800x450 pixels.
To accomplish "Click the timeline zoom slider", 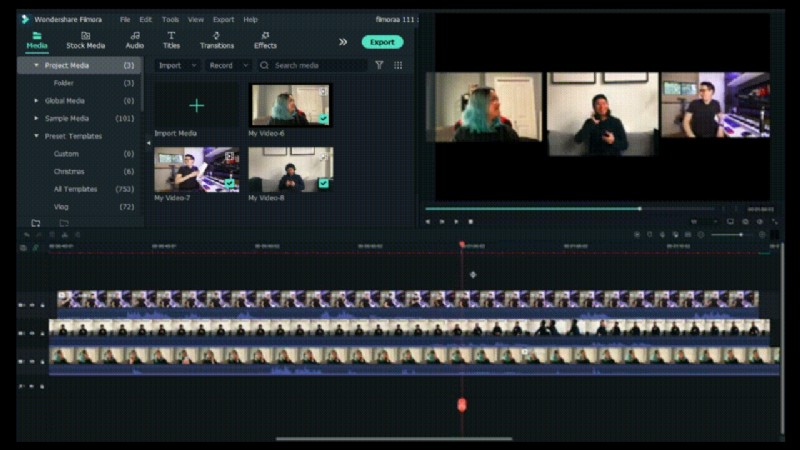I will click(731, 235).
